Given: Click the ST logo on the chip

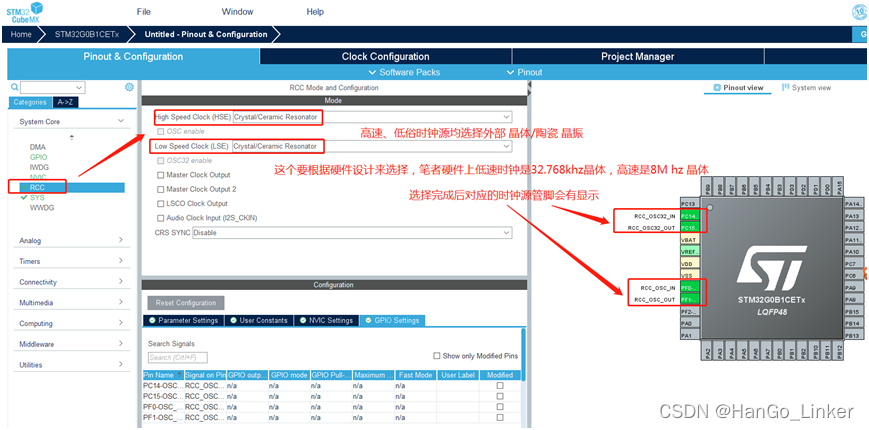Looking at the screenshot, I should [771, 267].
